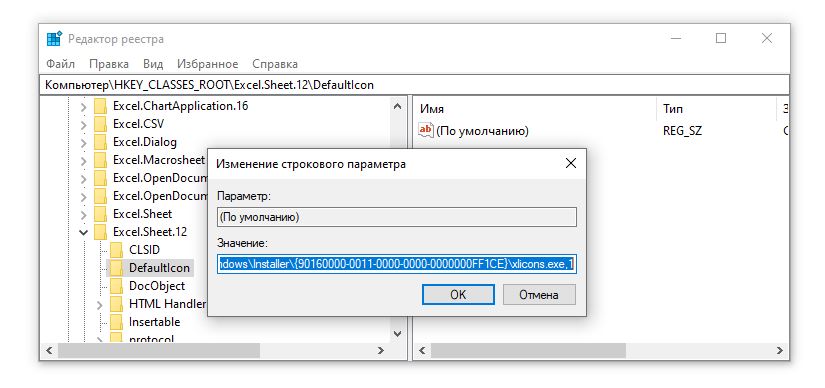The width and height of the screenshot is (825, 388).
Task: Open the Правка menu
Action: tap(109, 64)
